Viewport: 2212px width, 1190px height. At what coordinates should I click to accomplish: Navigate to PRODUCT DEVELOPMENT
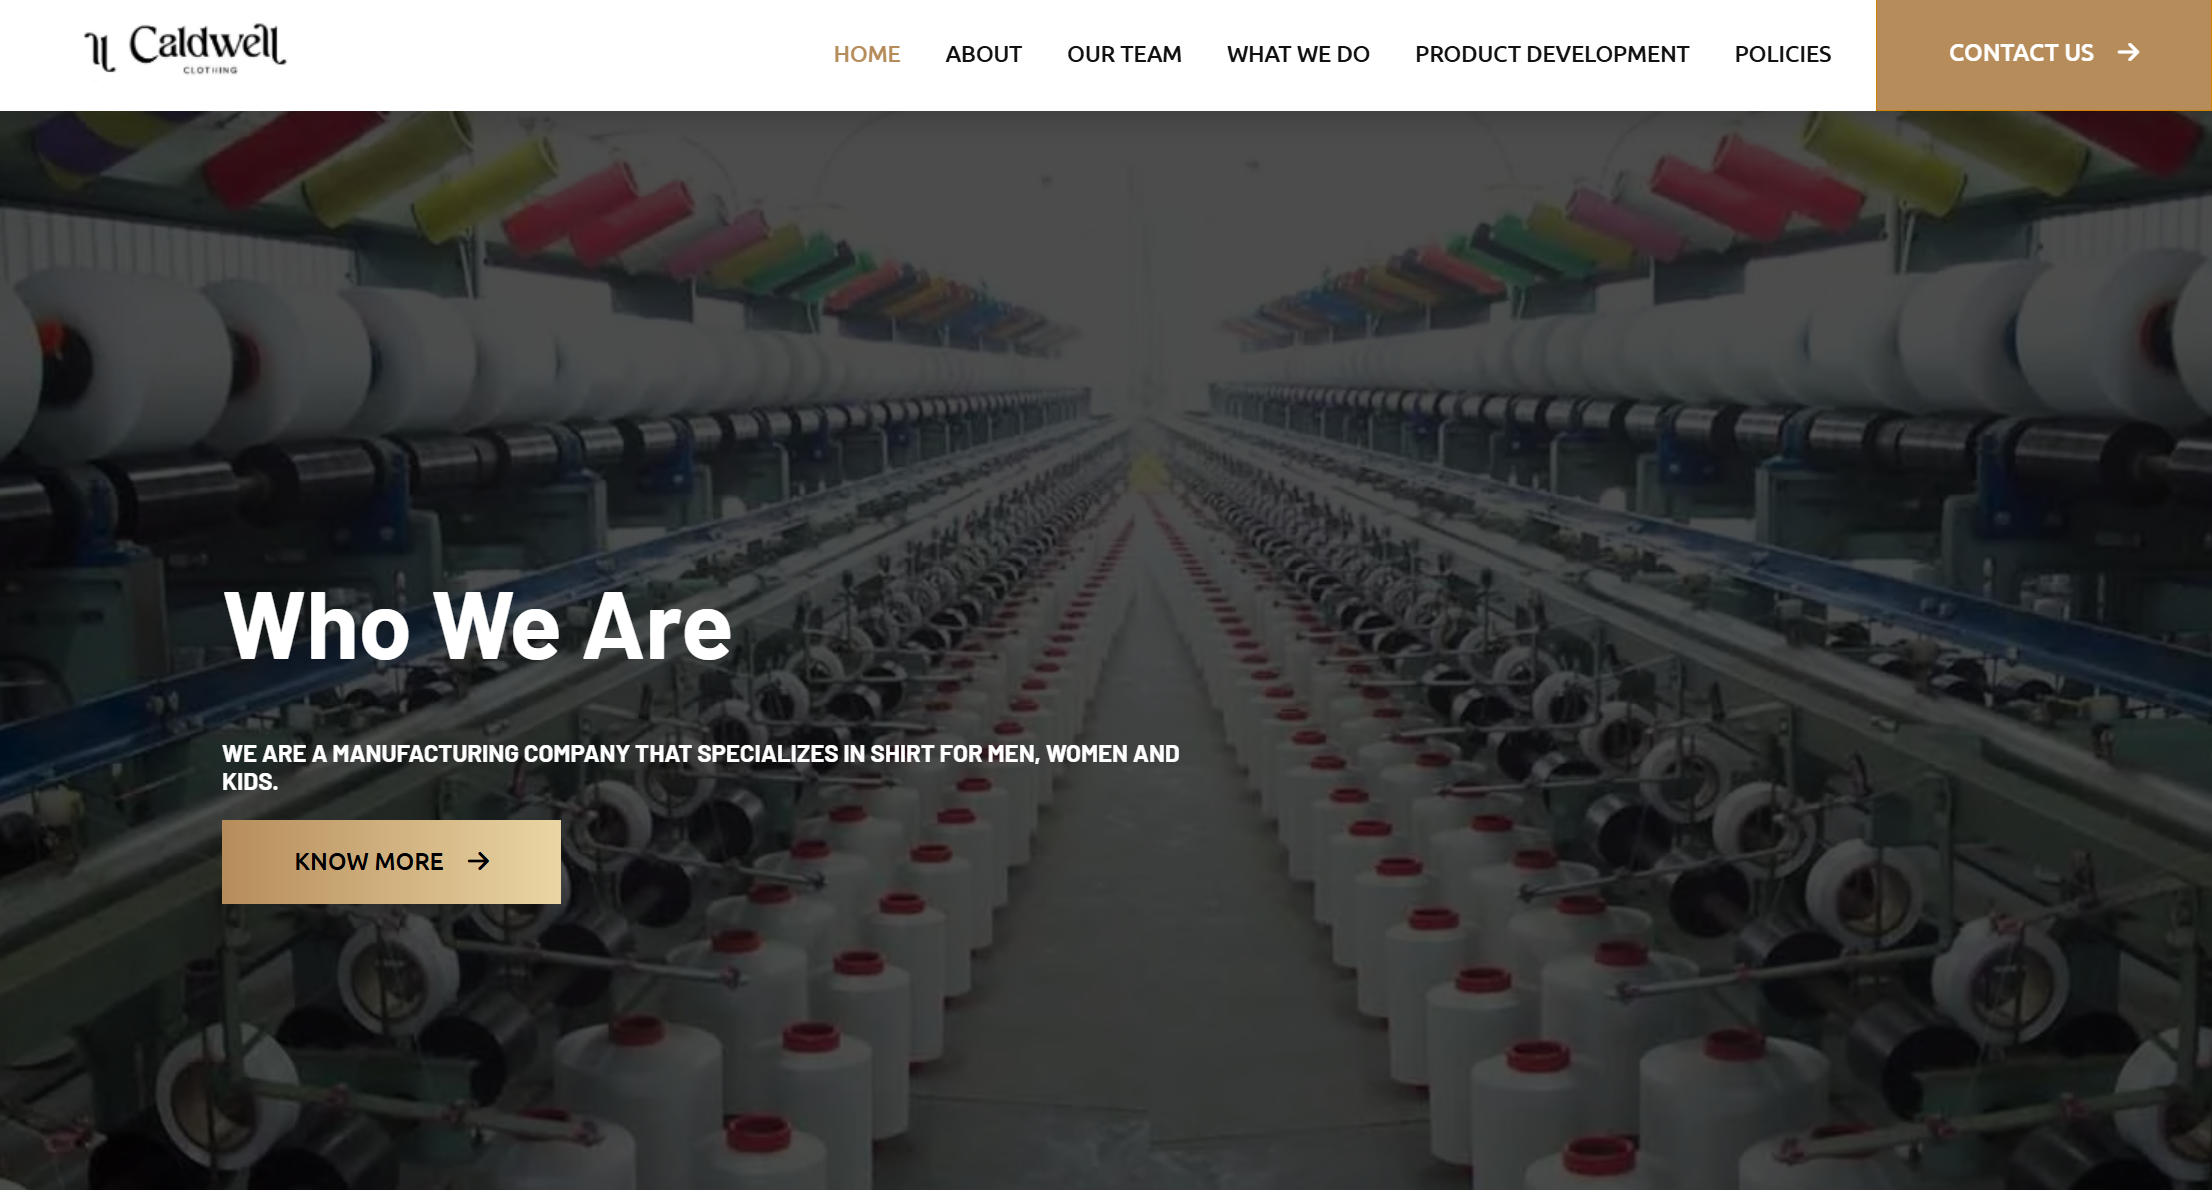[1552, 54]
